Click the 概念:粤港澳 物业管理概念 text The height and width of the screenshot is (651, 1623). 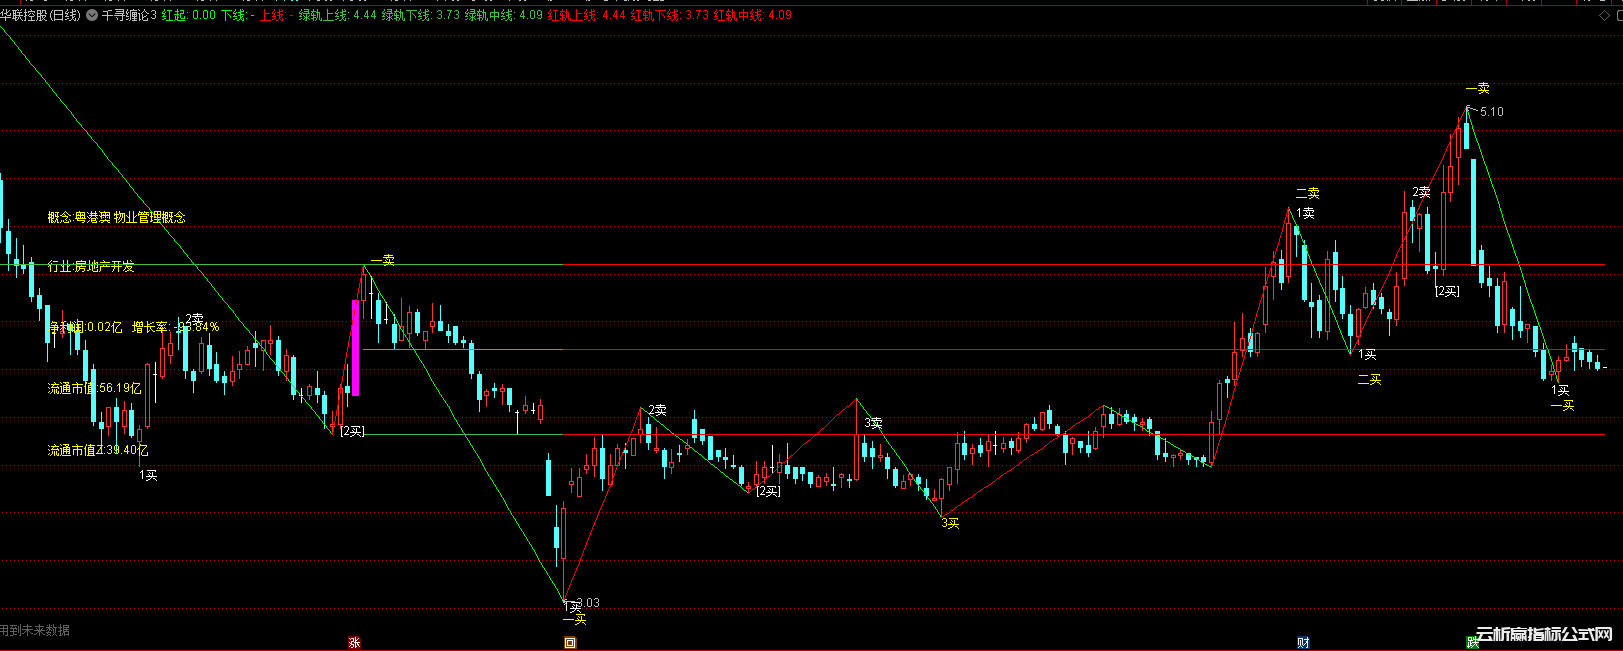coord(117,217)
